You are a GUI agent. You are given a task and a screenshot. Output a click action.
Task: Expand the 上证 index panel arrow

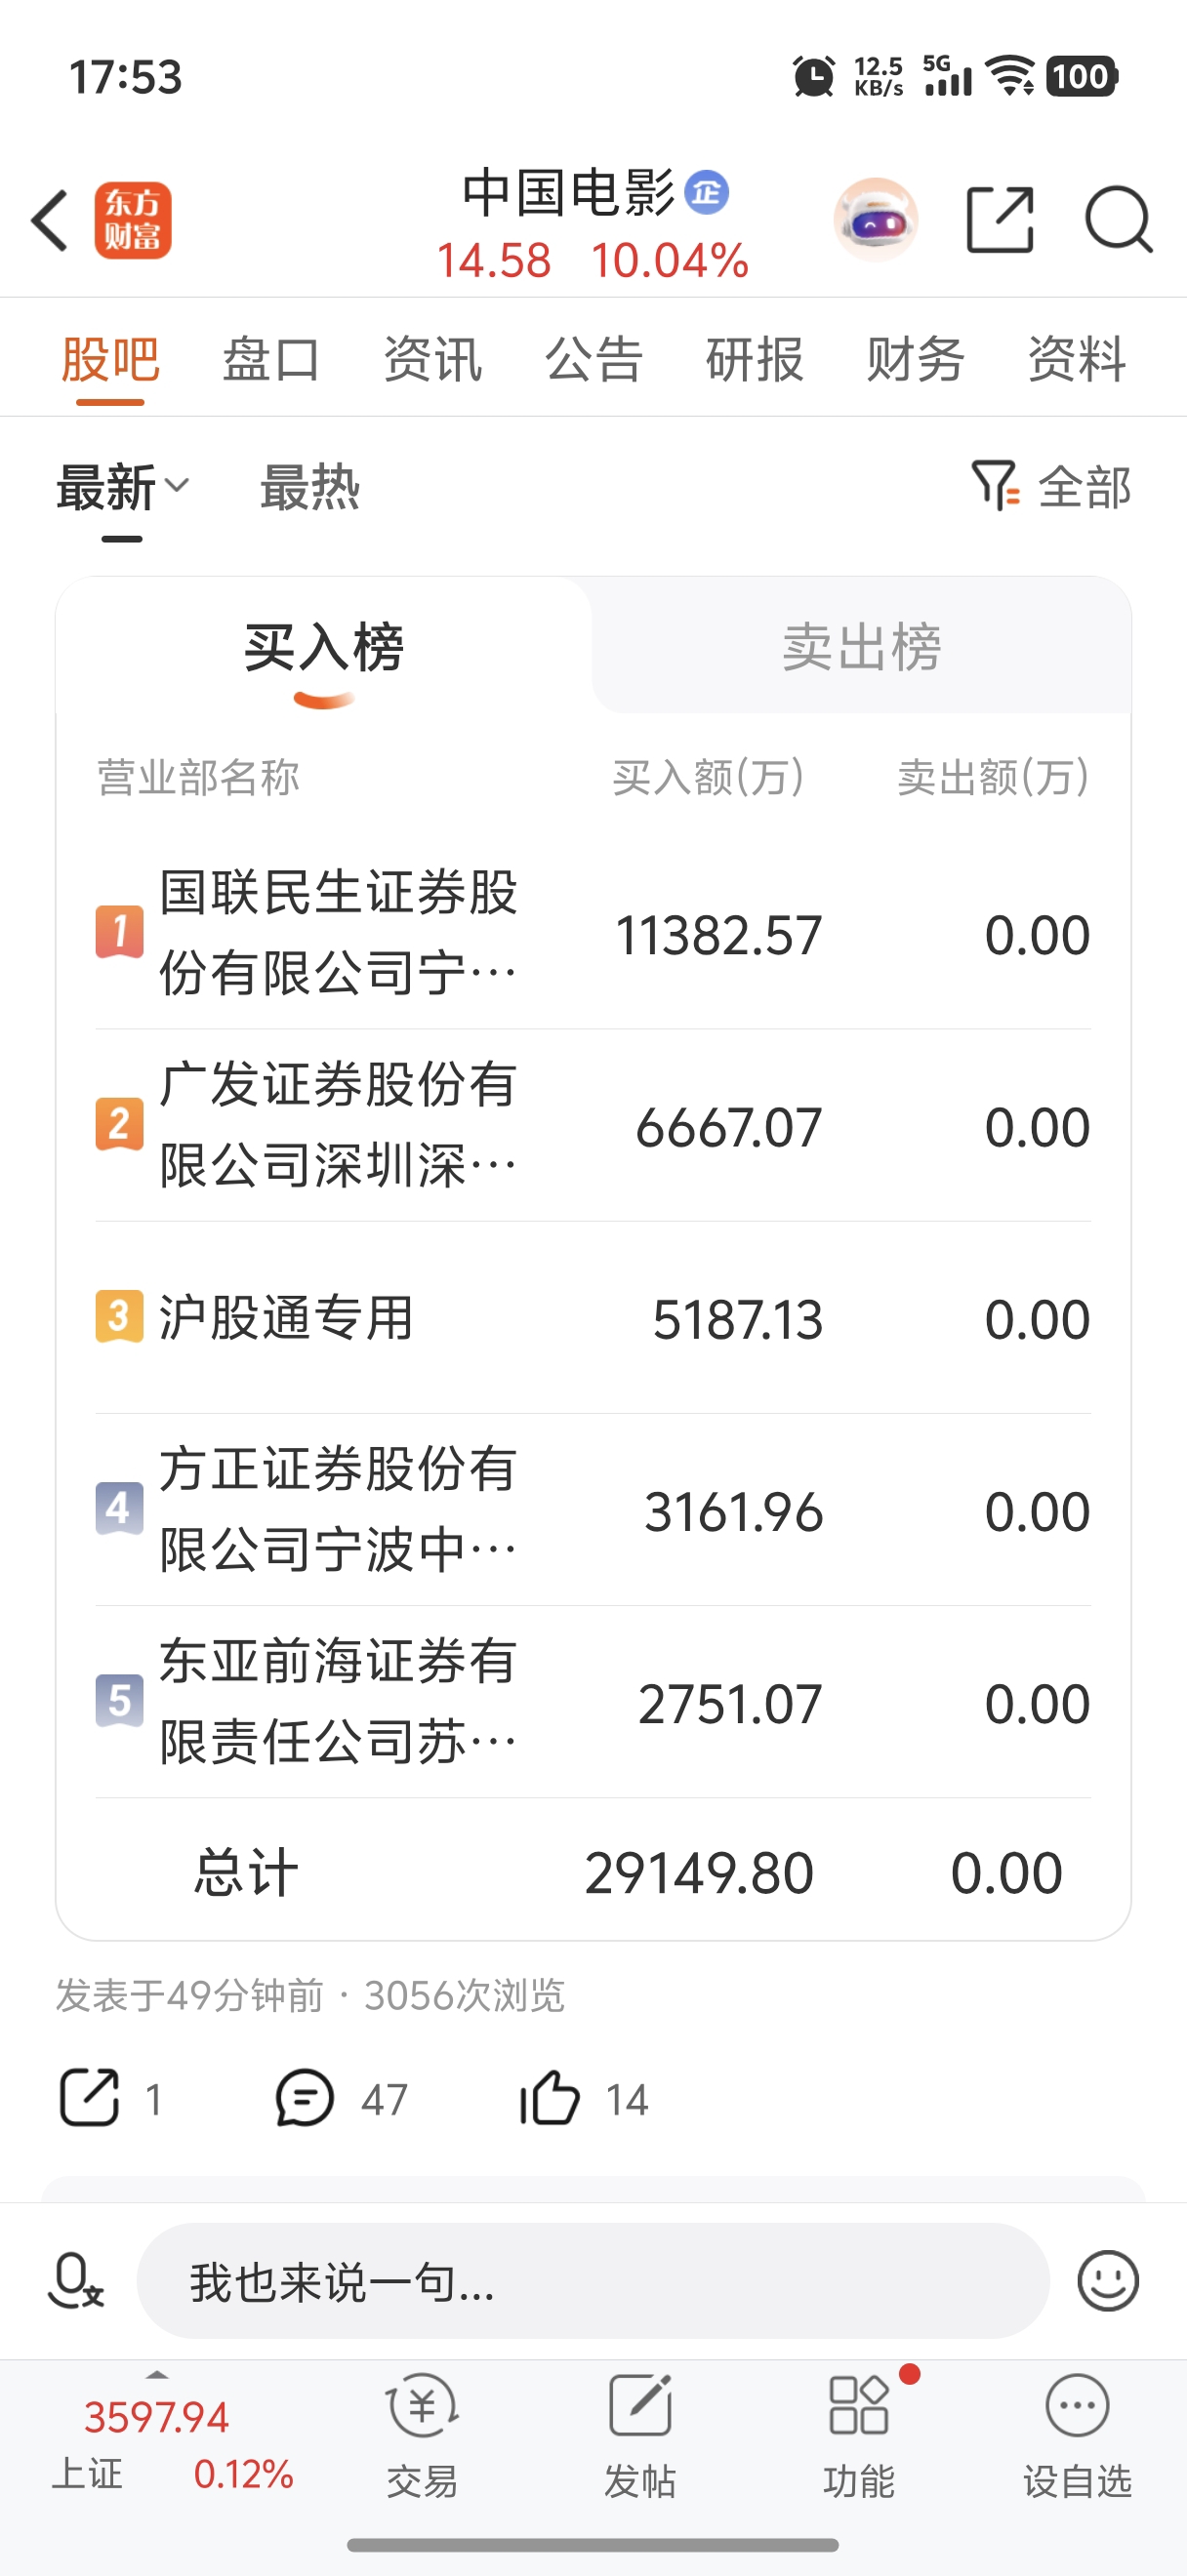[x=157, y=2374]
